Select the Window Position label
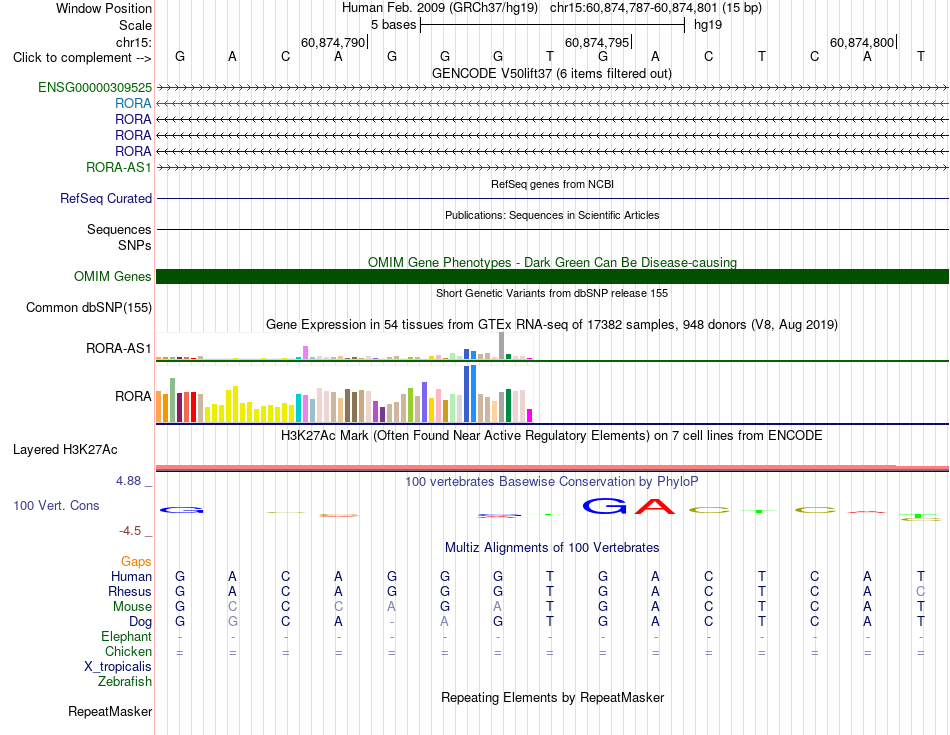Image resolution: width=950 pixels, height=735 pixels. click(x=104, y=8)
